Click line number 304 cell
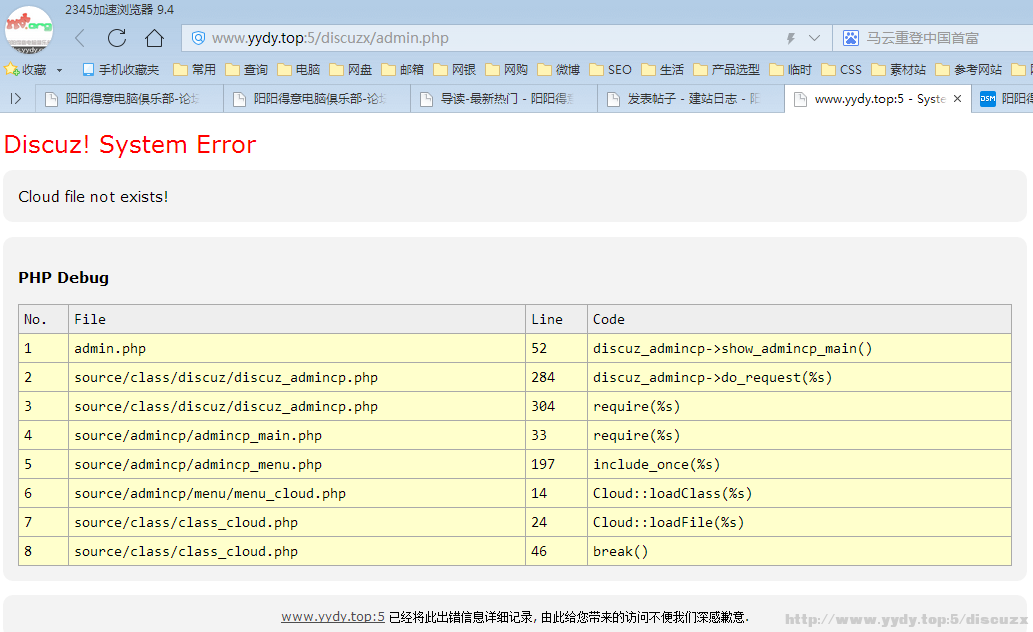 coord(556,406)
